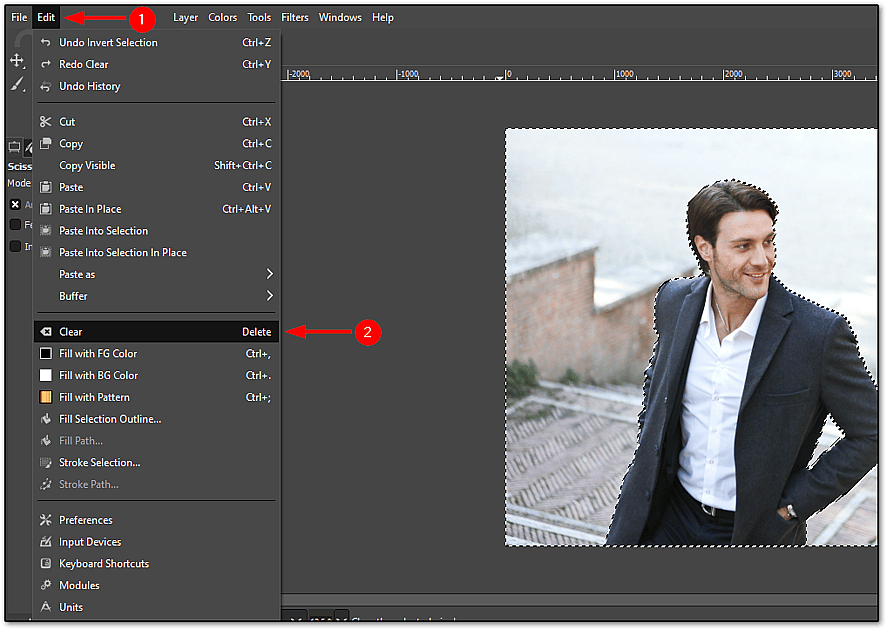Screen dimensions: 887x630
Task: Open the Windows menu
Action: [340, 18]
